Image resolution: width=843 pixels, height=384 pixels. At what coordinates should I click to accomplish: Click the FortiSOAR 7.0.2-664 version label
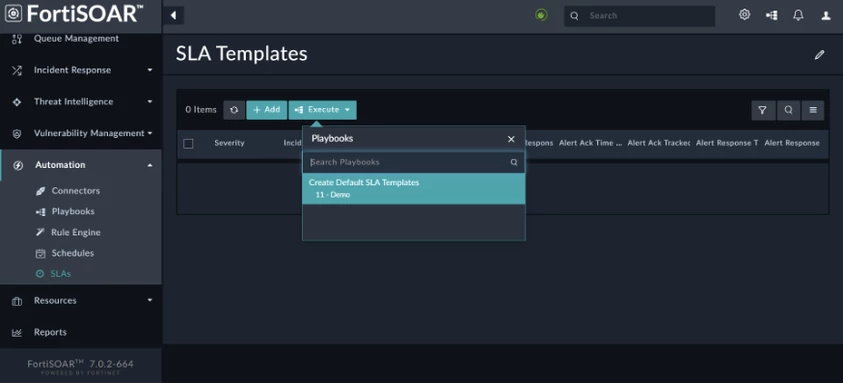[81, 364]
